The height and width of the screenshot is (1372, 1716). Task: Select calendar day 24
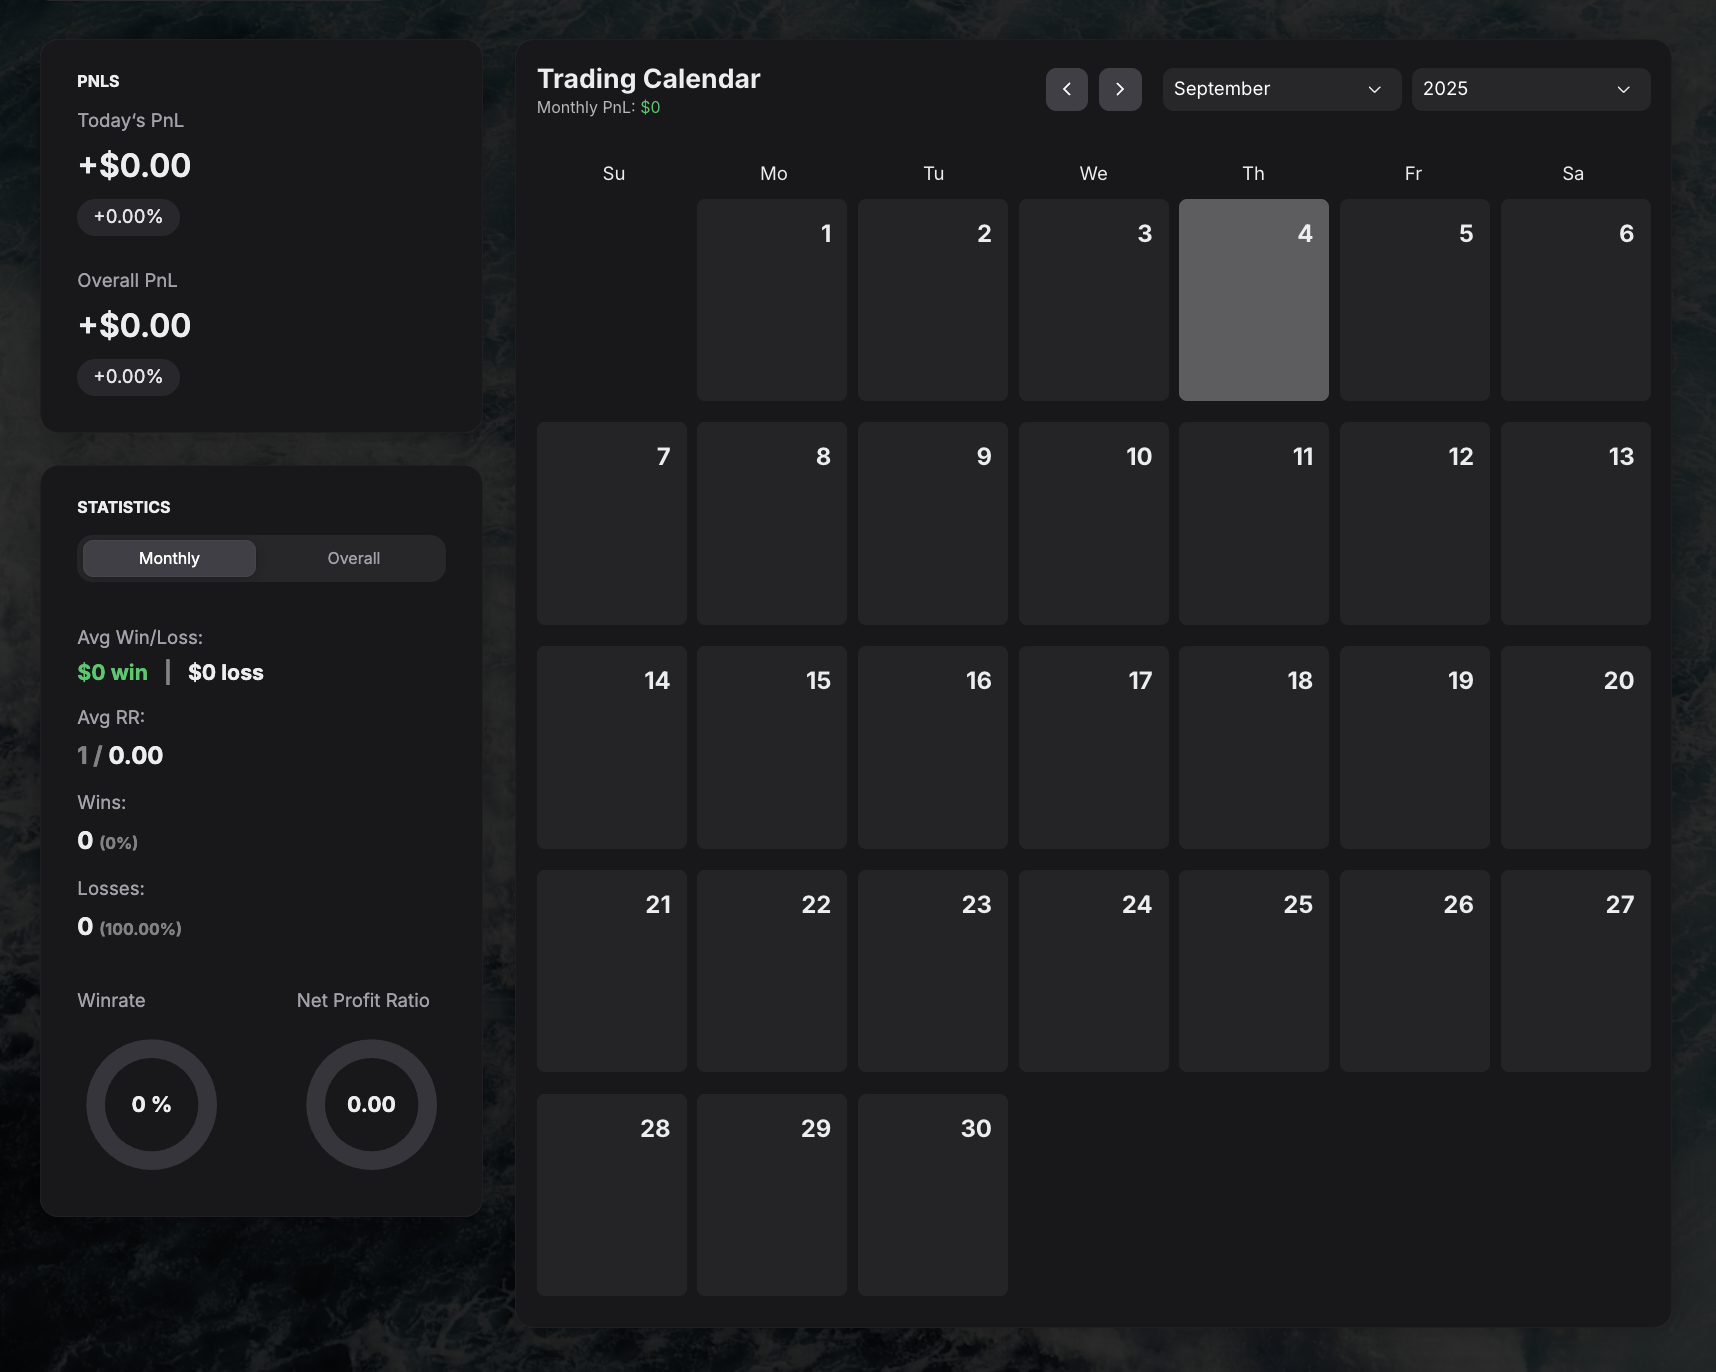click(1093, 971)
